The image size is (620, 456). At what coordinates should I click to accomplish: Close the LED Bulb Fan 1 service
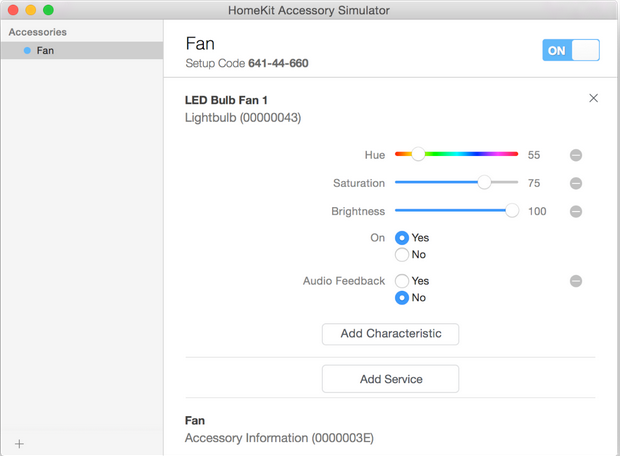point(593,98)
